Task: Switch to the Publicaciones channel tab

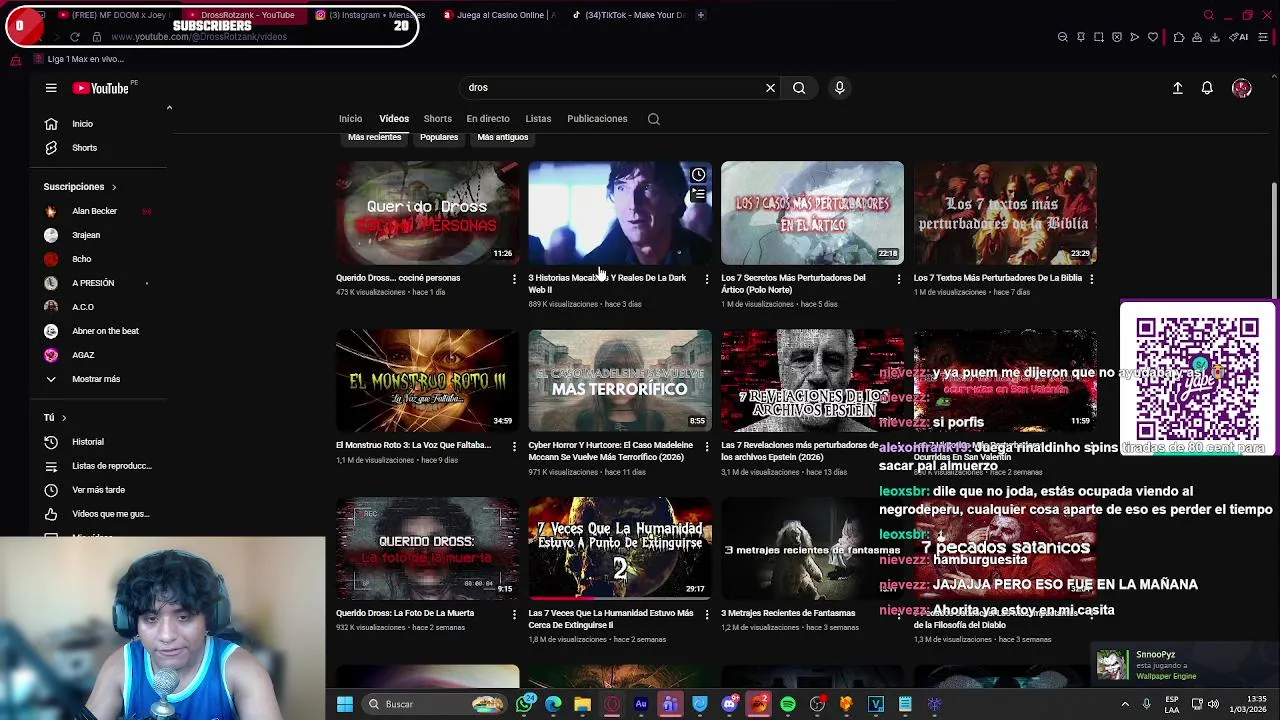Action: coord(597,119)
